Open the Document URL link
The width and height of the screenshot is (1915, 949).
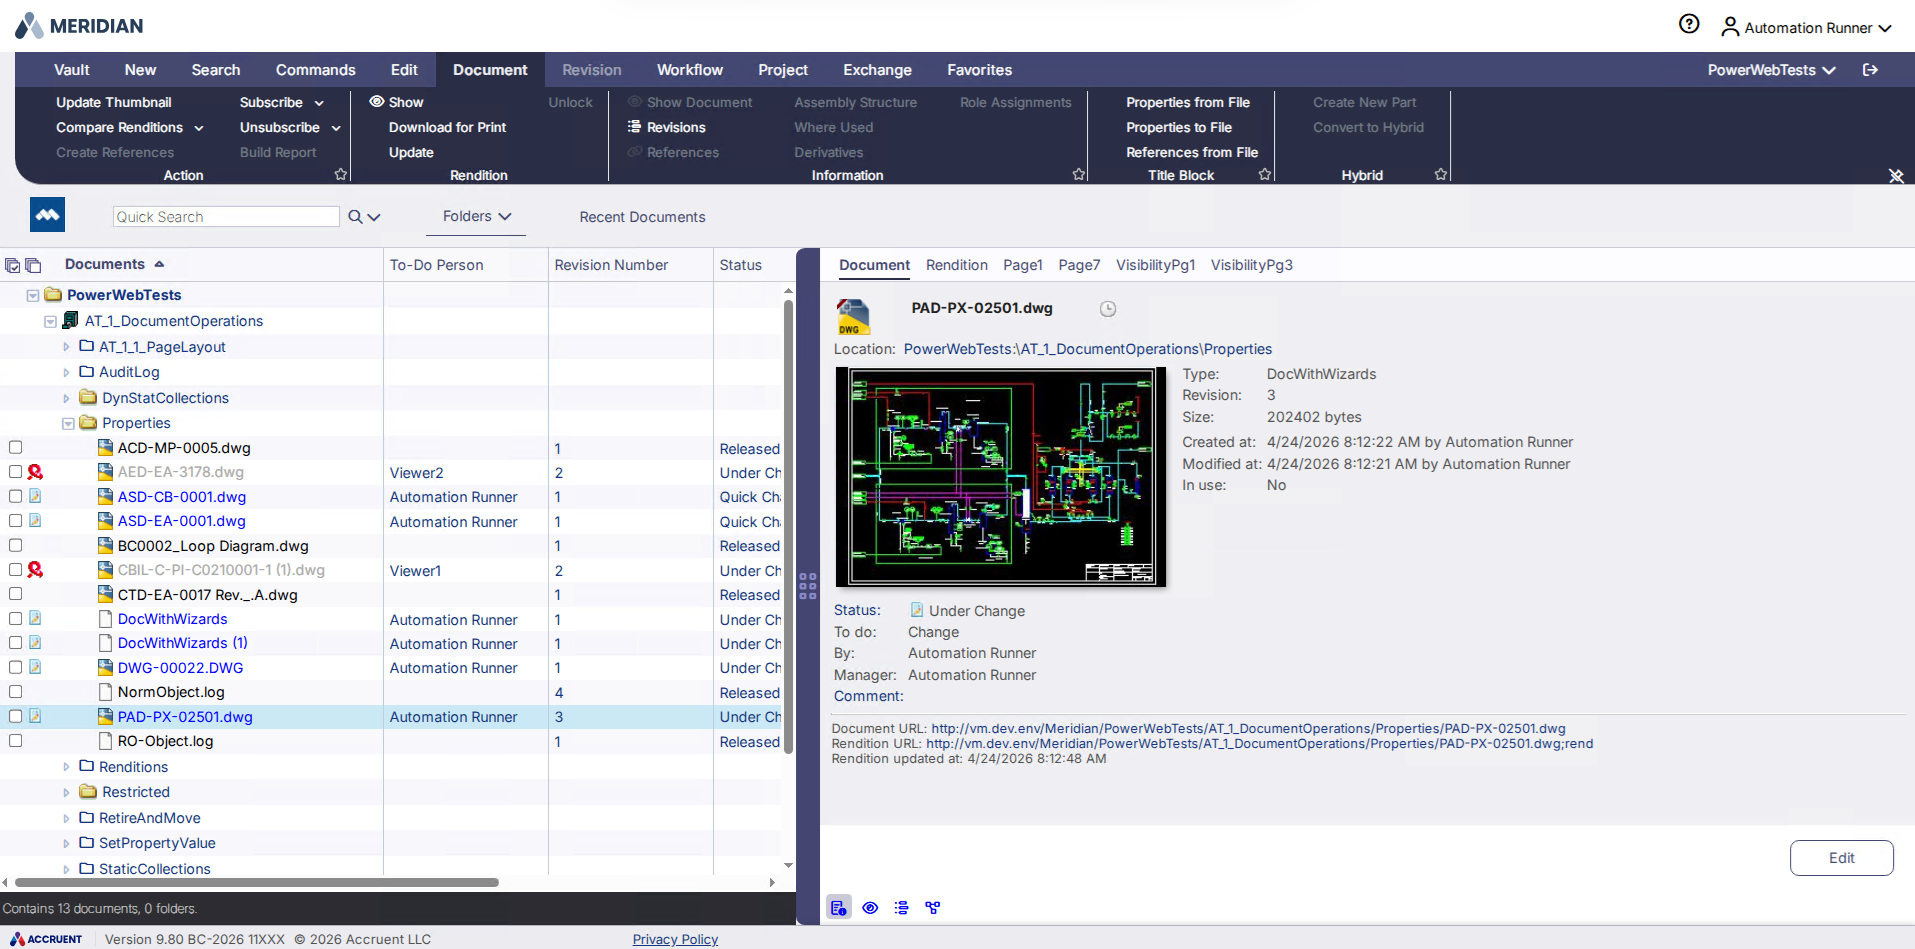point(1248,729)
